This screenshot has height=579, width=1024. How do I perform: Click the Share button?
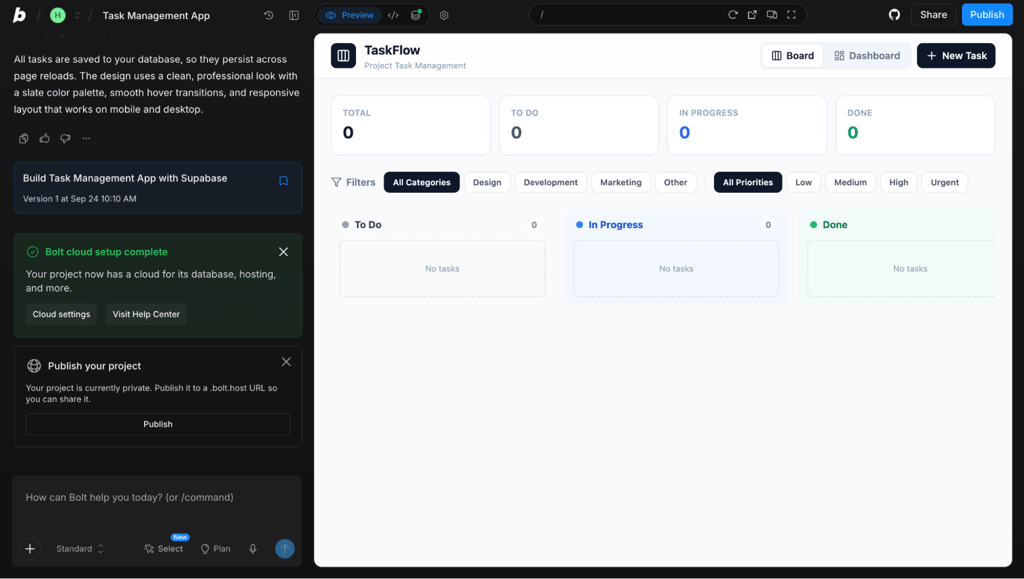933,15
